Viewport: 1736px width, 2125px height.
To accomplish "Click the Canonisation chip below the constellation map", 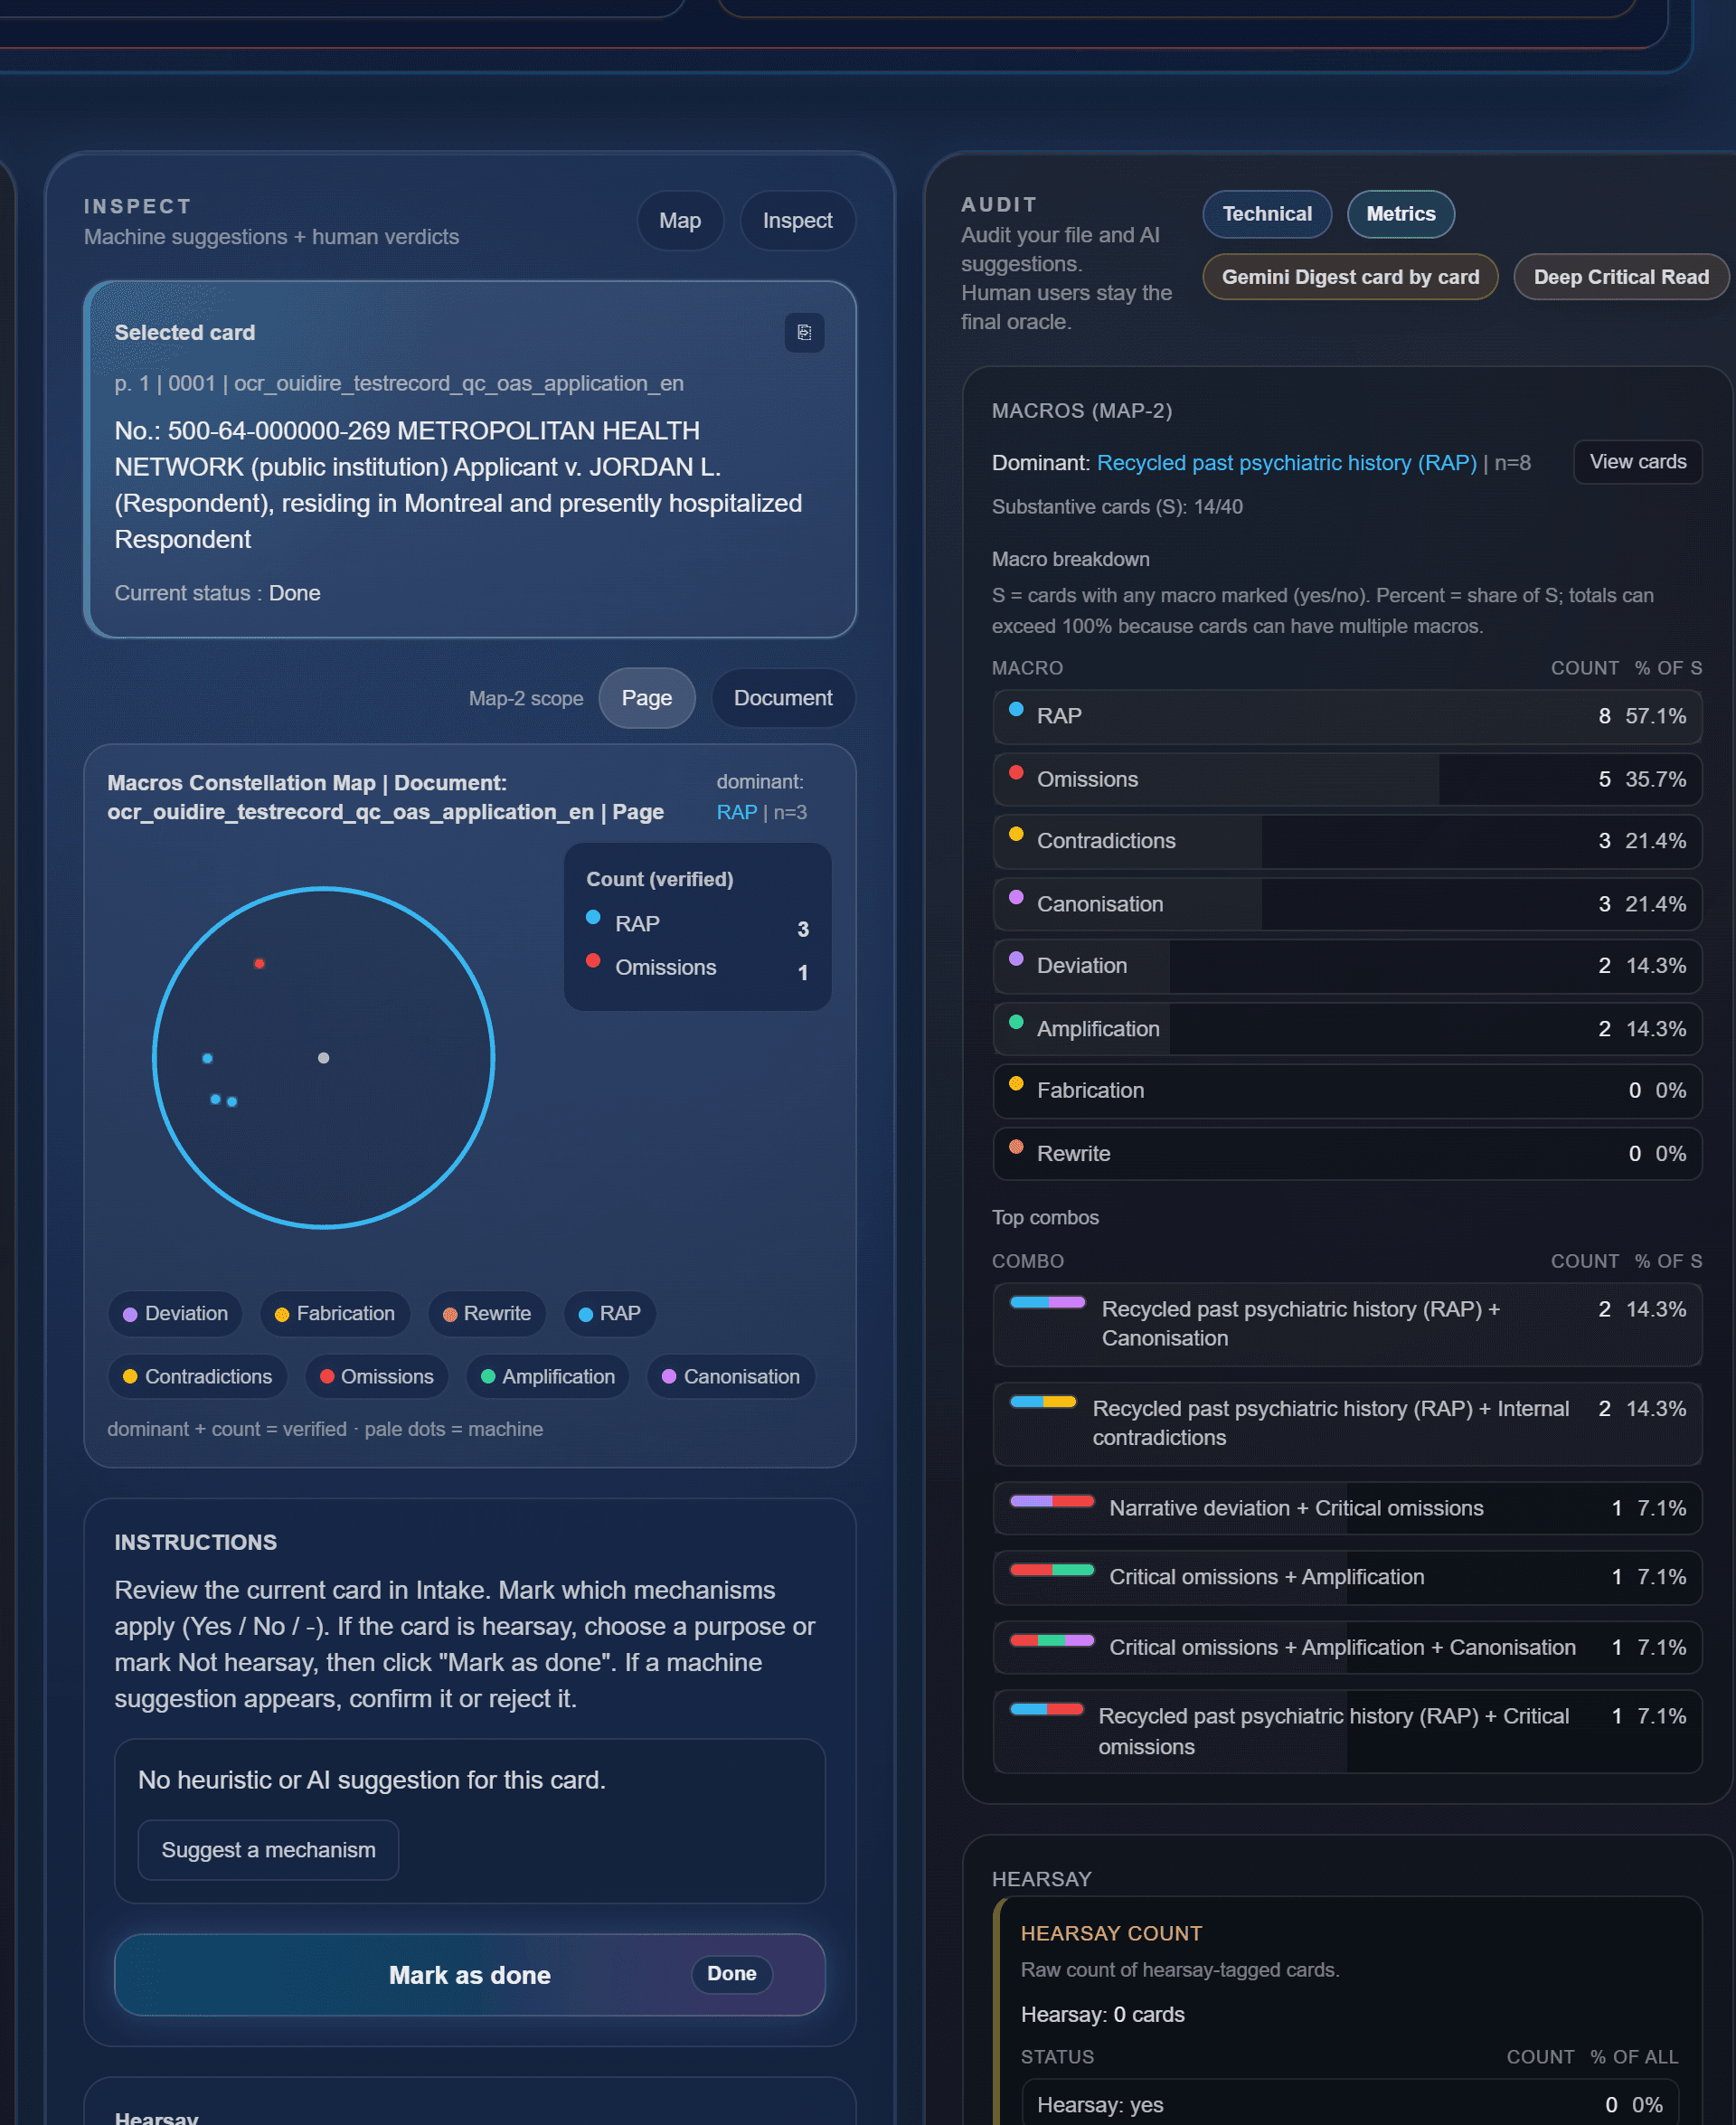I will [x=731, y=1377].
